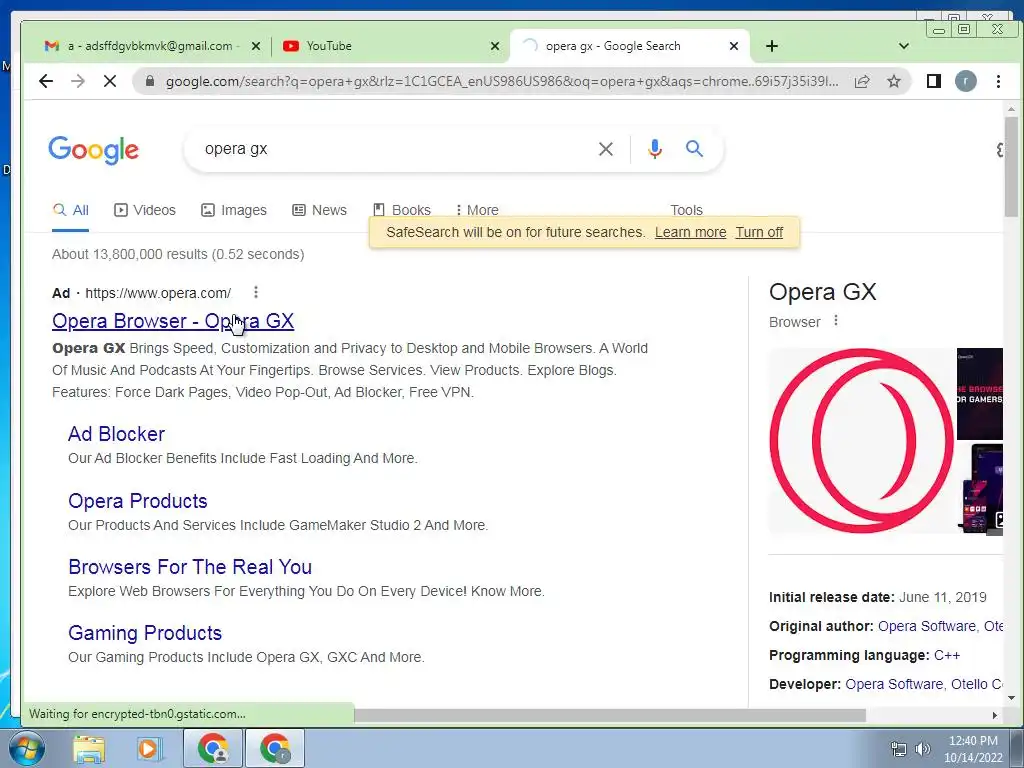
Task: Open Windows Explorer from taskbar
Action: [x=89, y=748]
